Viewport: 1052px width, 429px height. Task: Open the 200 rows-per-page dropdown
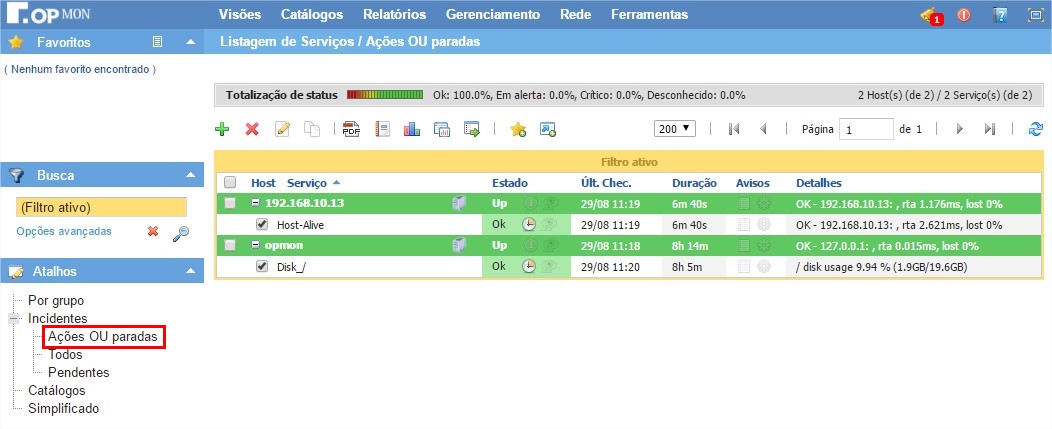click(x=676, y=129)
